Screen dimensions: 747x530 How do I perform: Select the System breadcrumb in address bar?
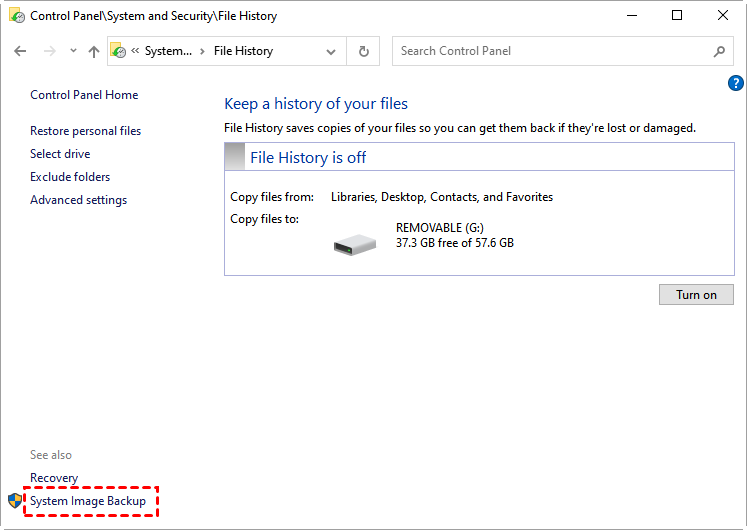point(166,51)
